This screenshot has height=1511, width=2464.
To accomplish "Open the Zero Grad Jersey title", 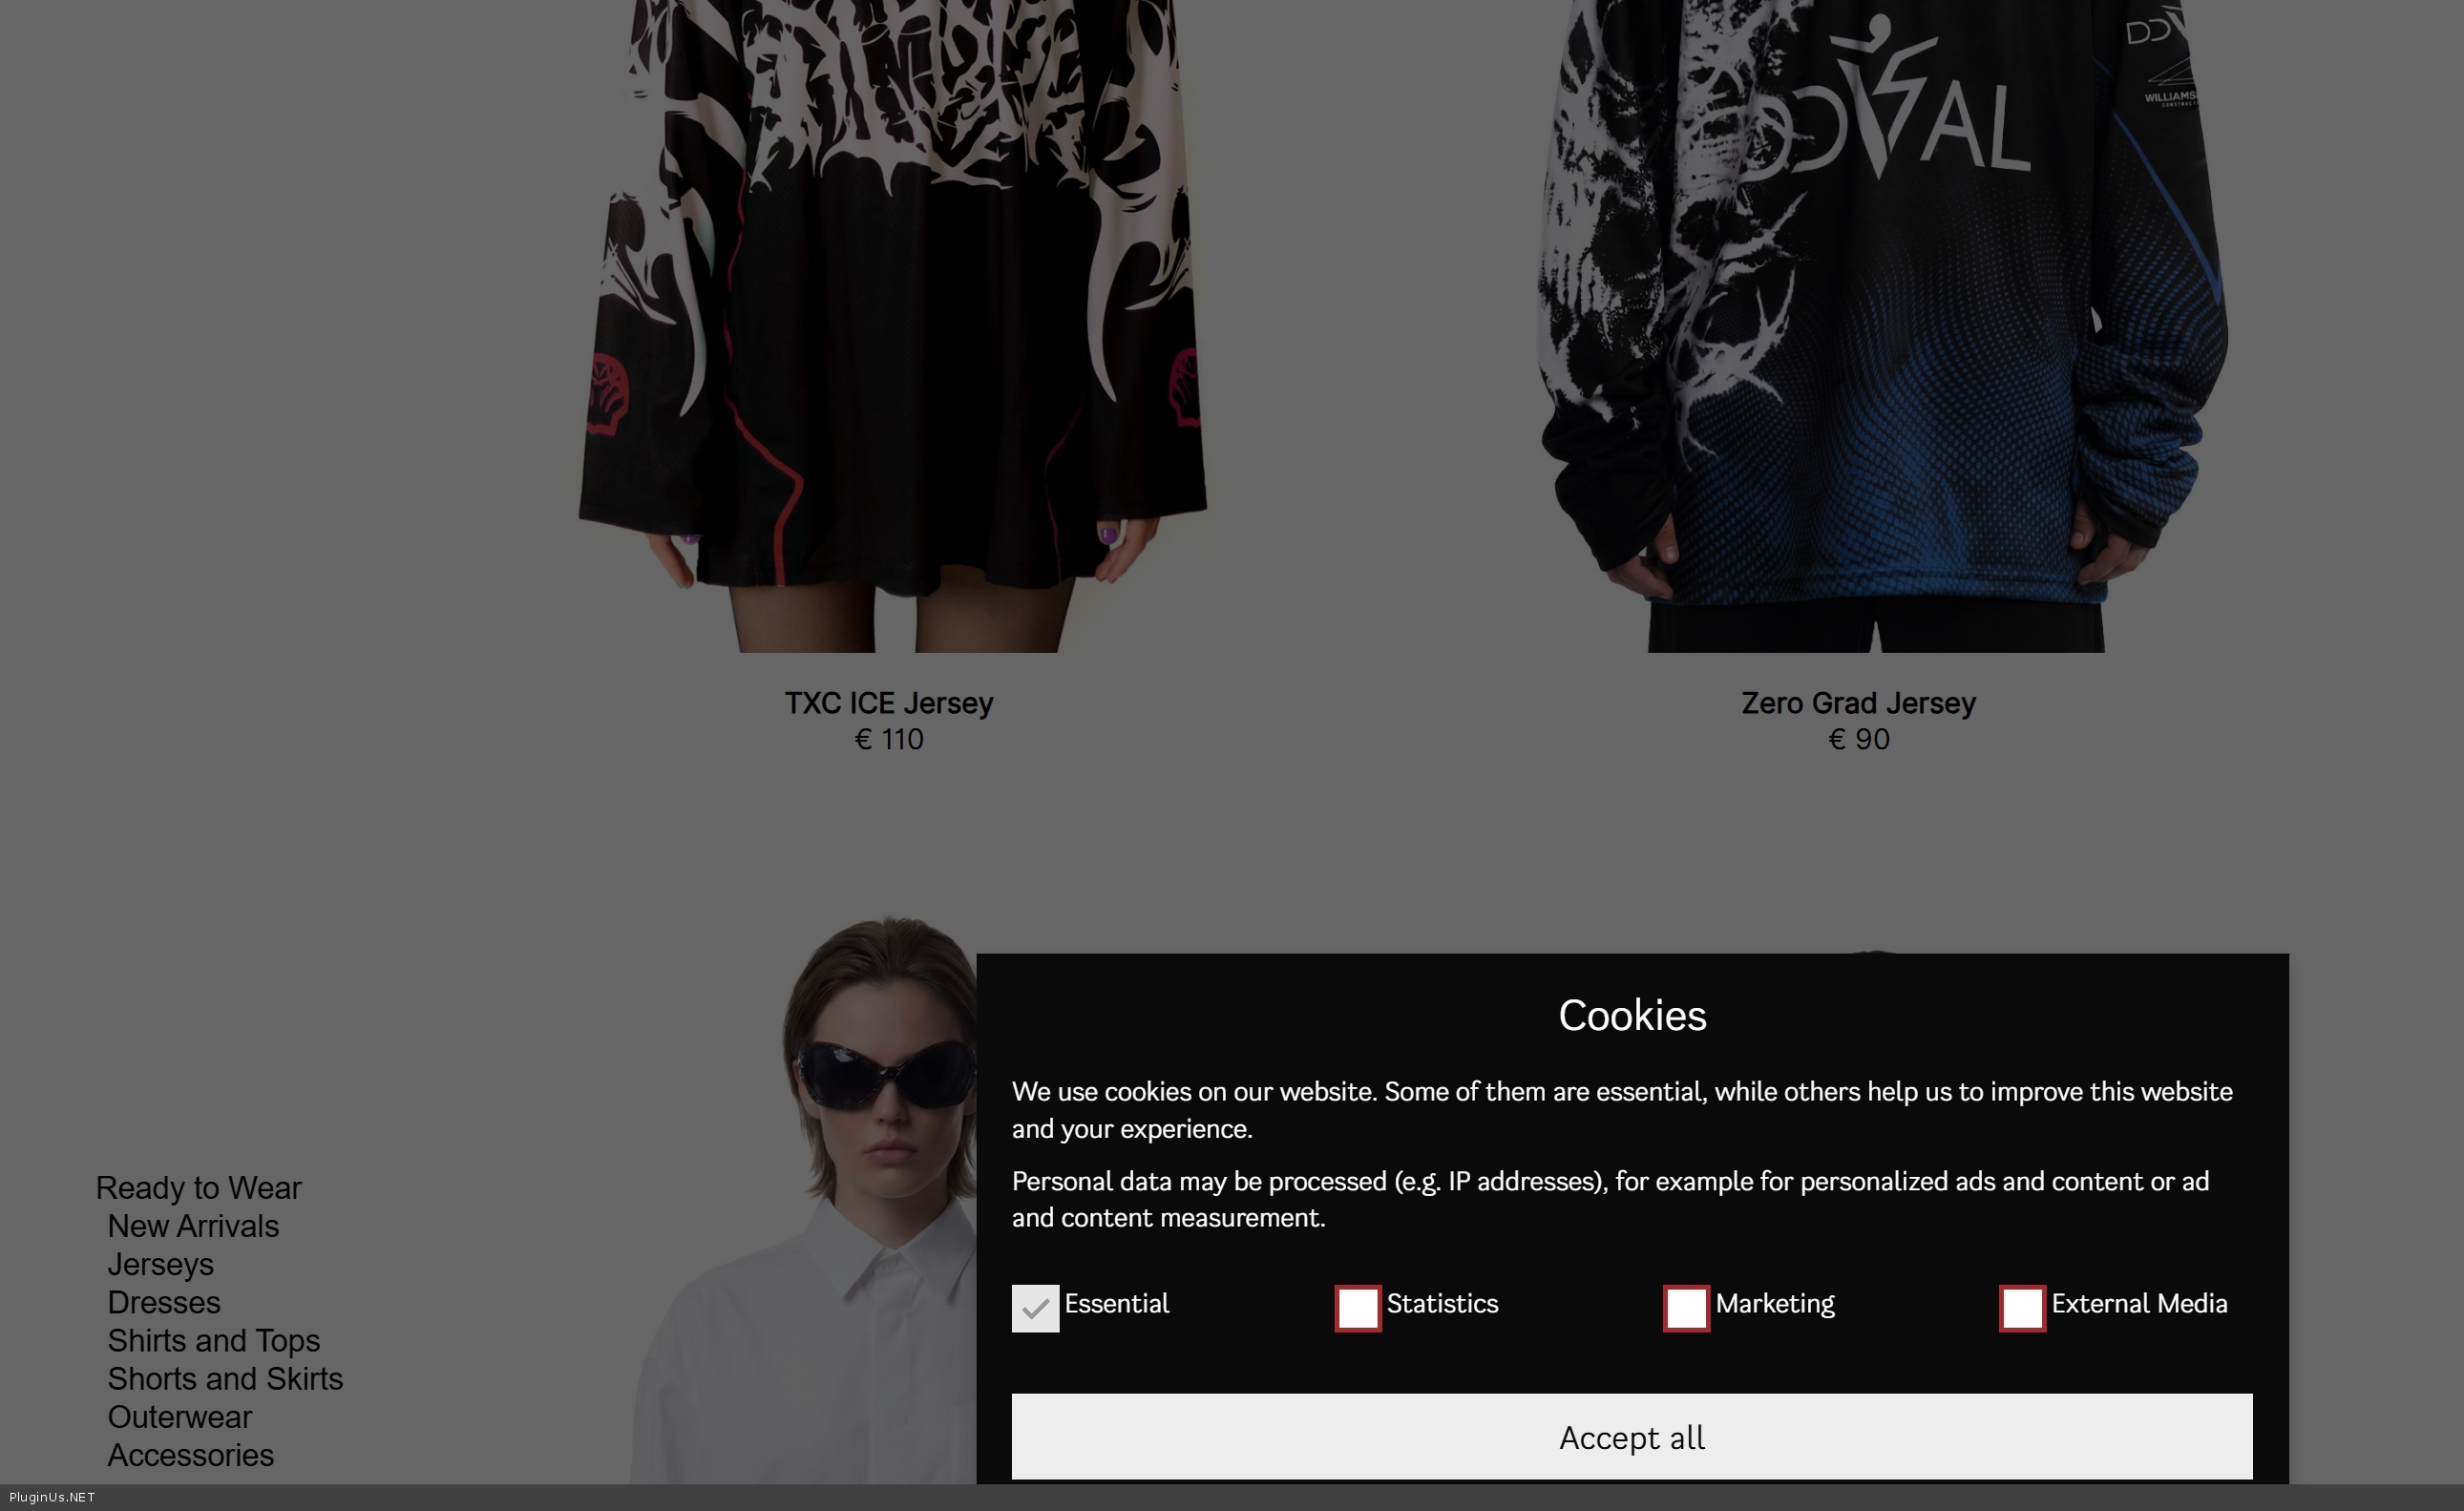I will tap(1858, 703).
